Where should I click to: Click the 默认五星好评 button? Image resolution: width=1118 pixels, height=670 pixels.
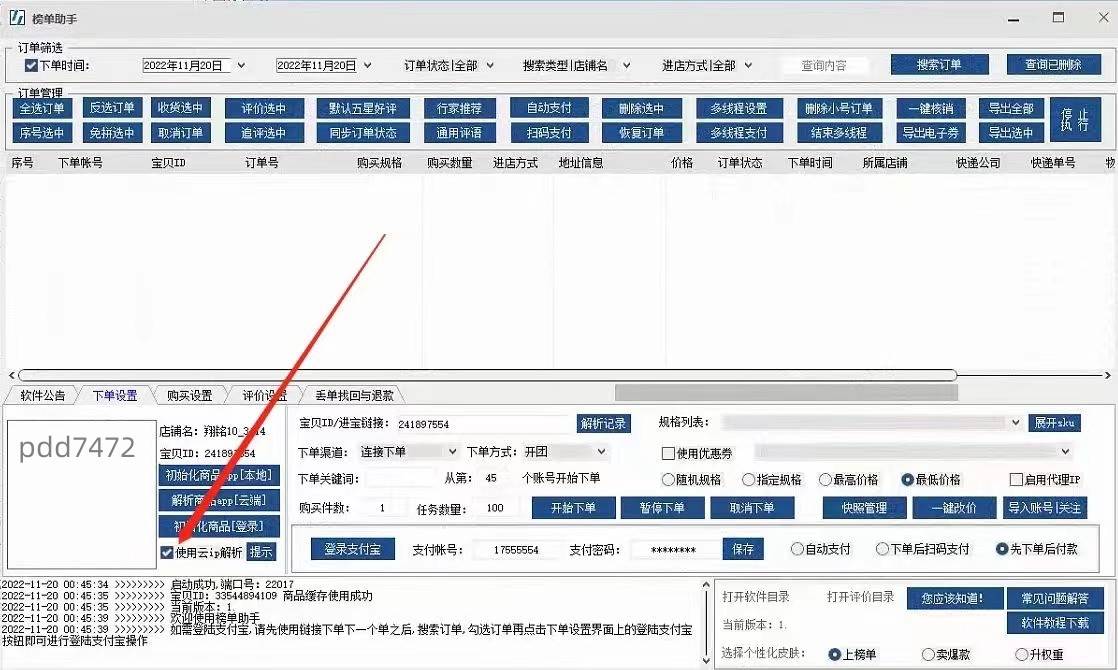(363, 108)
